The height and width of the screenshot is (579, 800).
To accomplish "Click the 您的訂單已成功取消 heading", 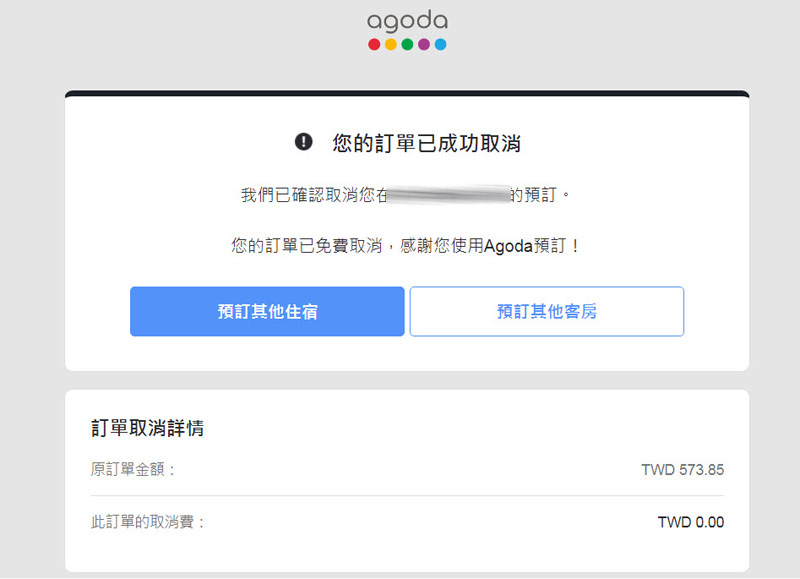I will (426, 143).
